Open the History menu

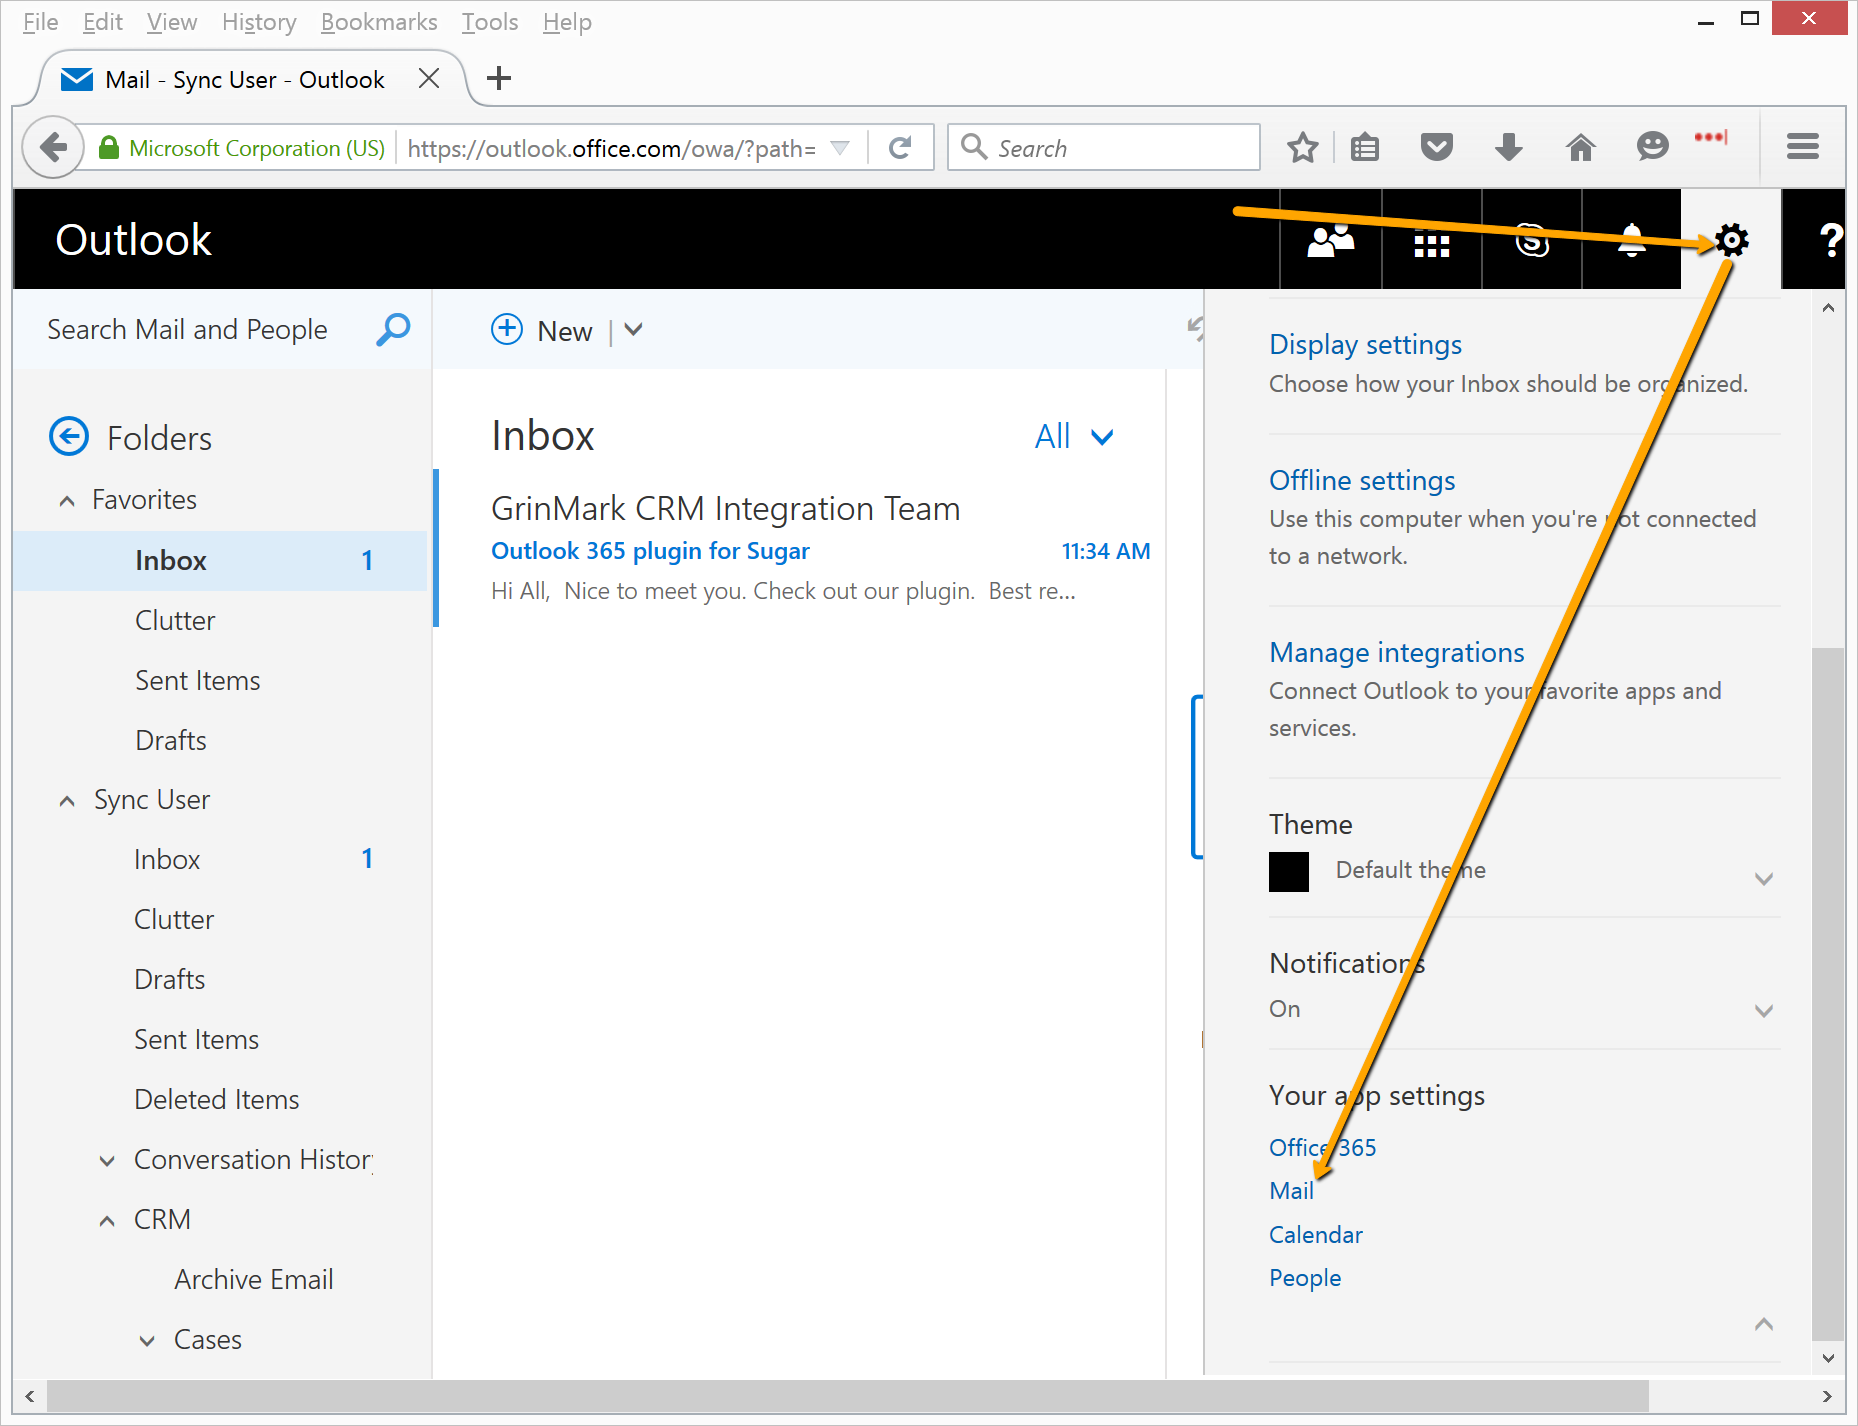click(259, 22)
